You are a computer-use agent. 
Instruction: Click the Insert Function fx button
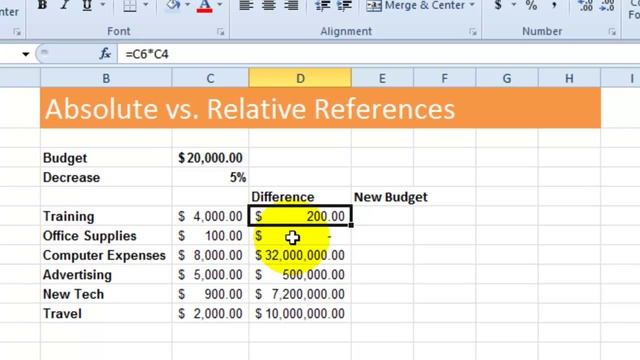104,54
